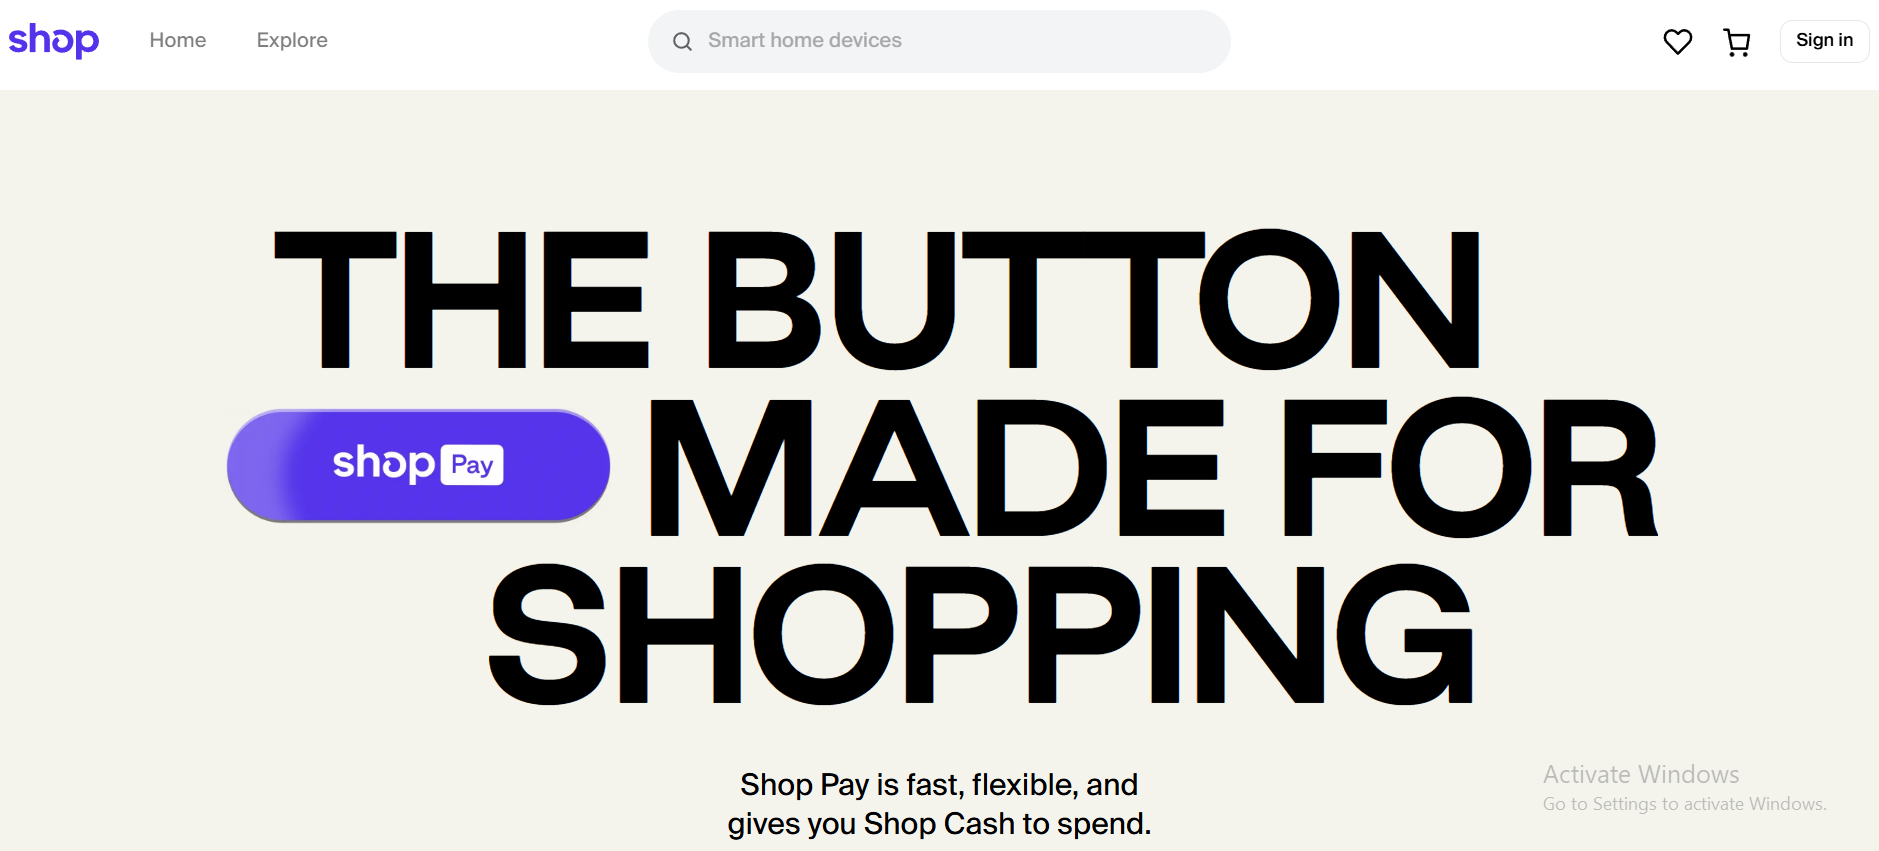Image resolution: width=1879 pixels, height=851 pixels.
Task: Click the Smart home devices placeholder text
Action: point(805,40)
